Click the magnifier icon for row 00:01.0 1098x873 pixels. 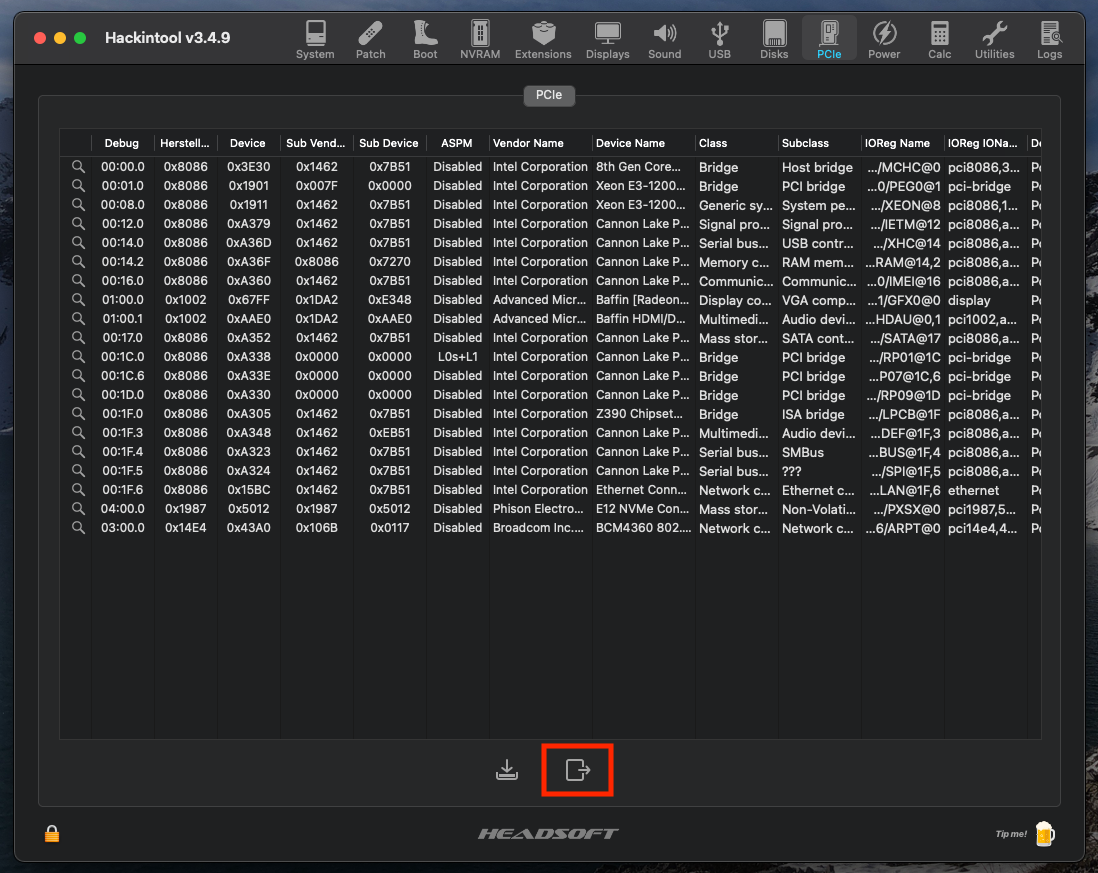pyautogui.click(x=78, y=186)
